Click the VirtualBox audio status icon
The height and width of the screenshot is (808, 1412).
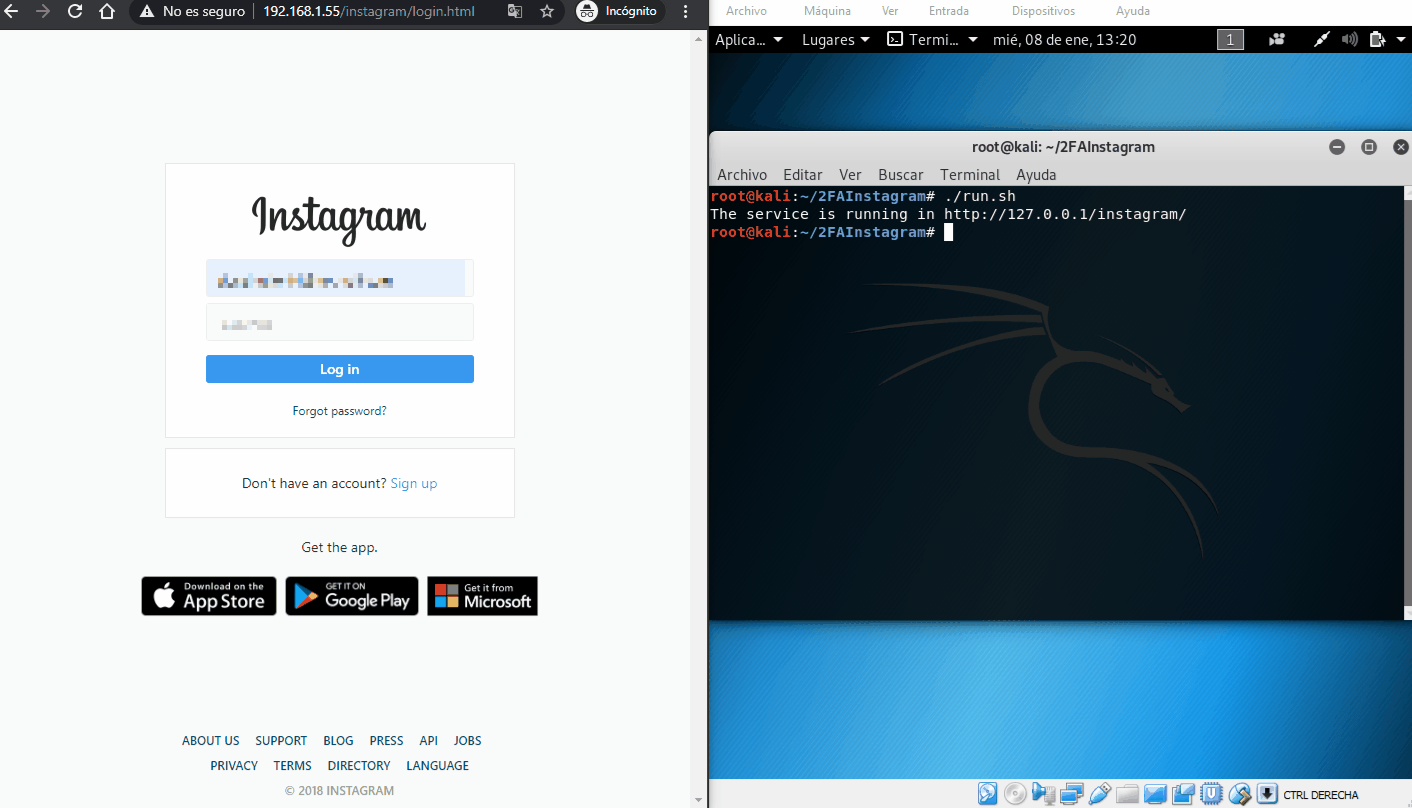click(x=1043, y=795)
